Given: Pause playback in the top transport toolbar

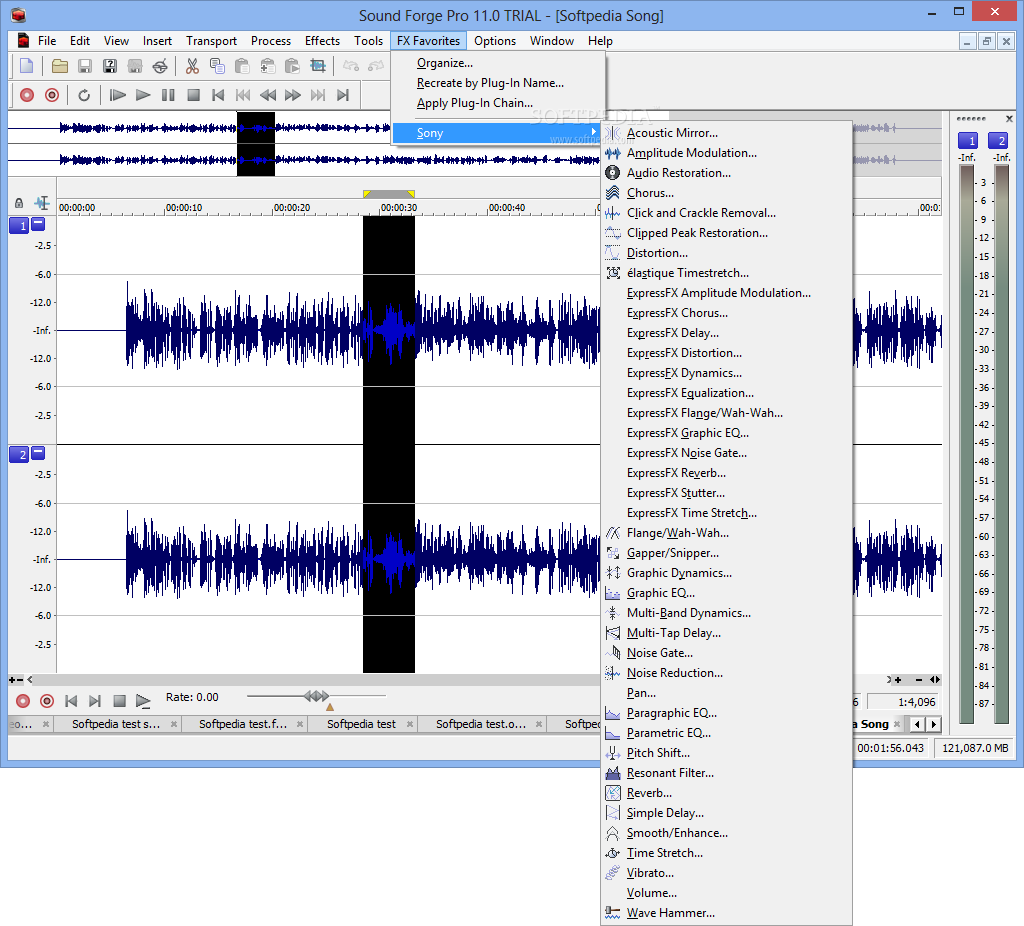Looking at the screenshot, I should tap(168, 95).
